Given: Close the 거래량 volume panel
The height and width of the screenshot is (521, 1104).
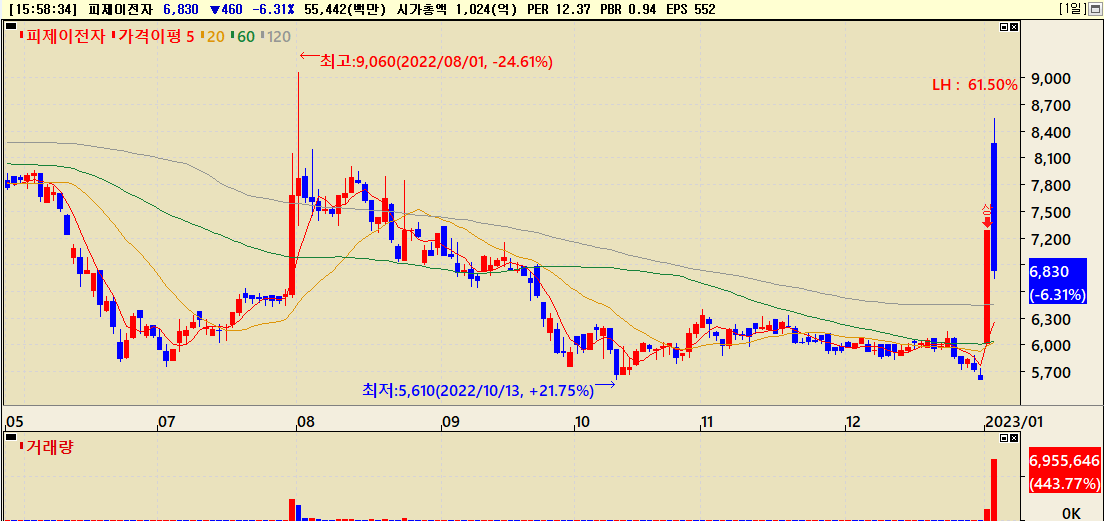Looking at the screenshot, I should pyautogui.click(x=1013, y=438).
